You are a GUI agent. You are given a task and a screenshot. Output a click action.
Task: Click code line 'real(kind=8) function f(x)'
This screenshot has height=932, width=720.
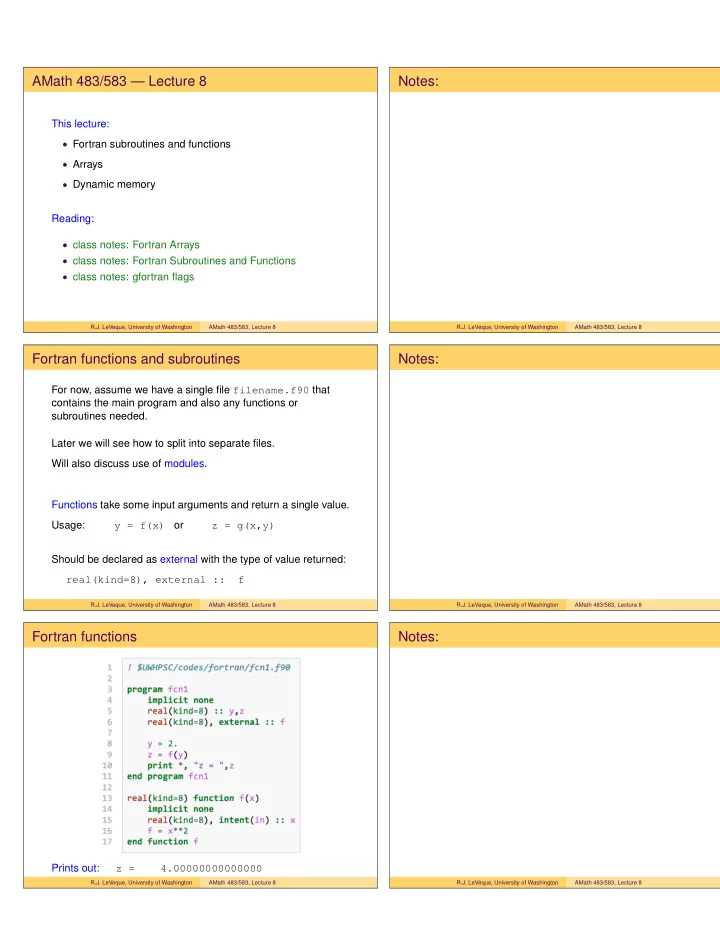point(193,798)
